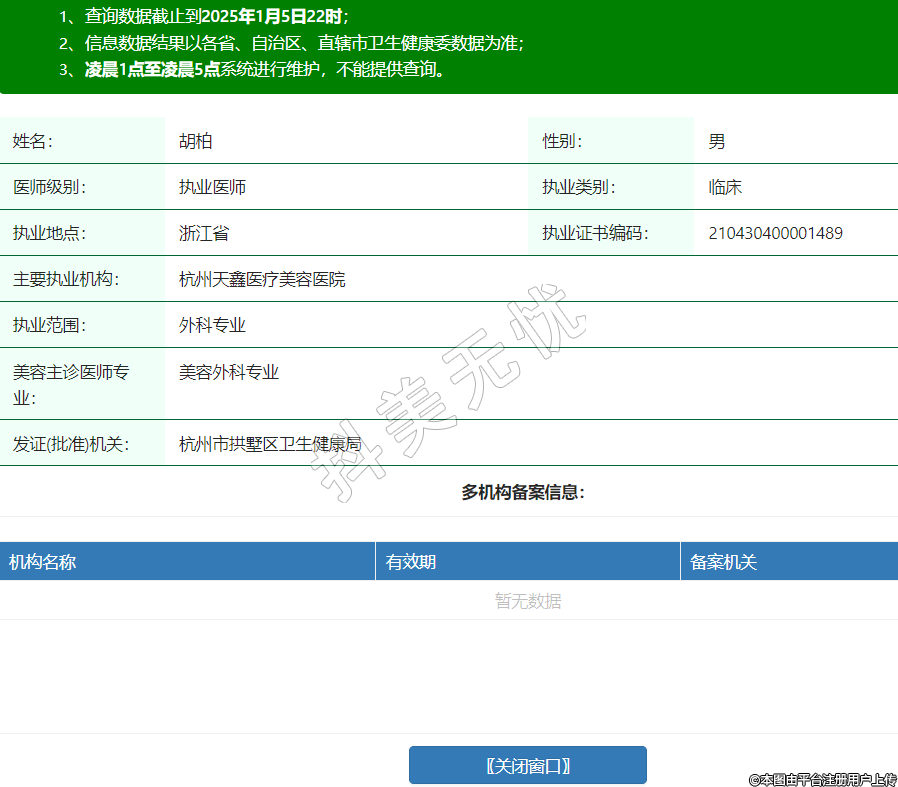Click the 关闭窗口 button
Viewport: 898px width, 787px height.
click(527, 766)
